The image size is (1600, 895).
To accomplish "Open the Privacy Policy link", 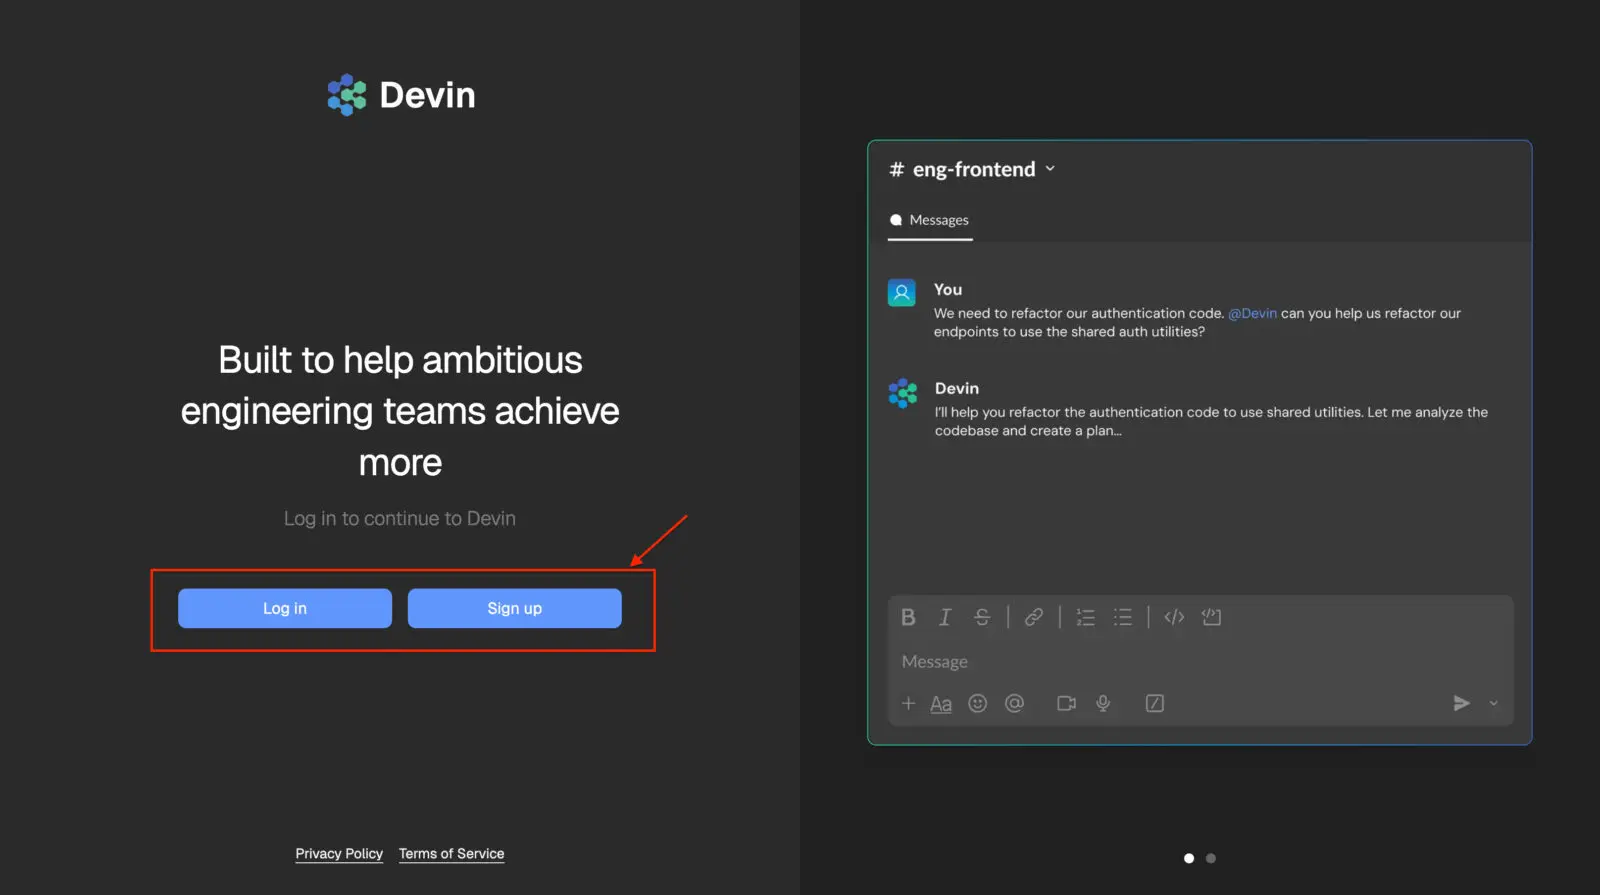I will click(x=339, y=853).
